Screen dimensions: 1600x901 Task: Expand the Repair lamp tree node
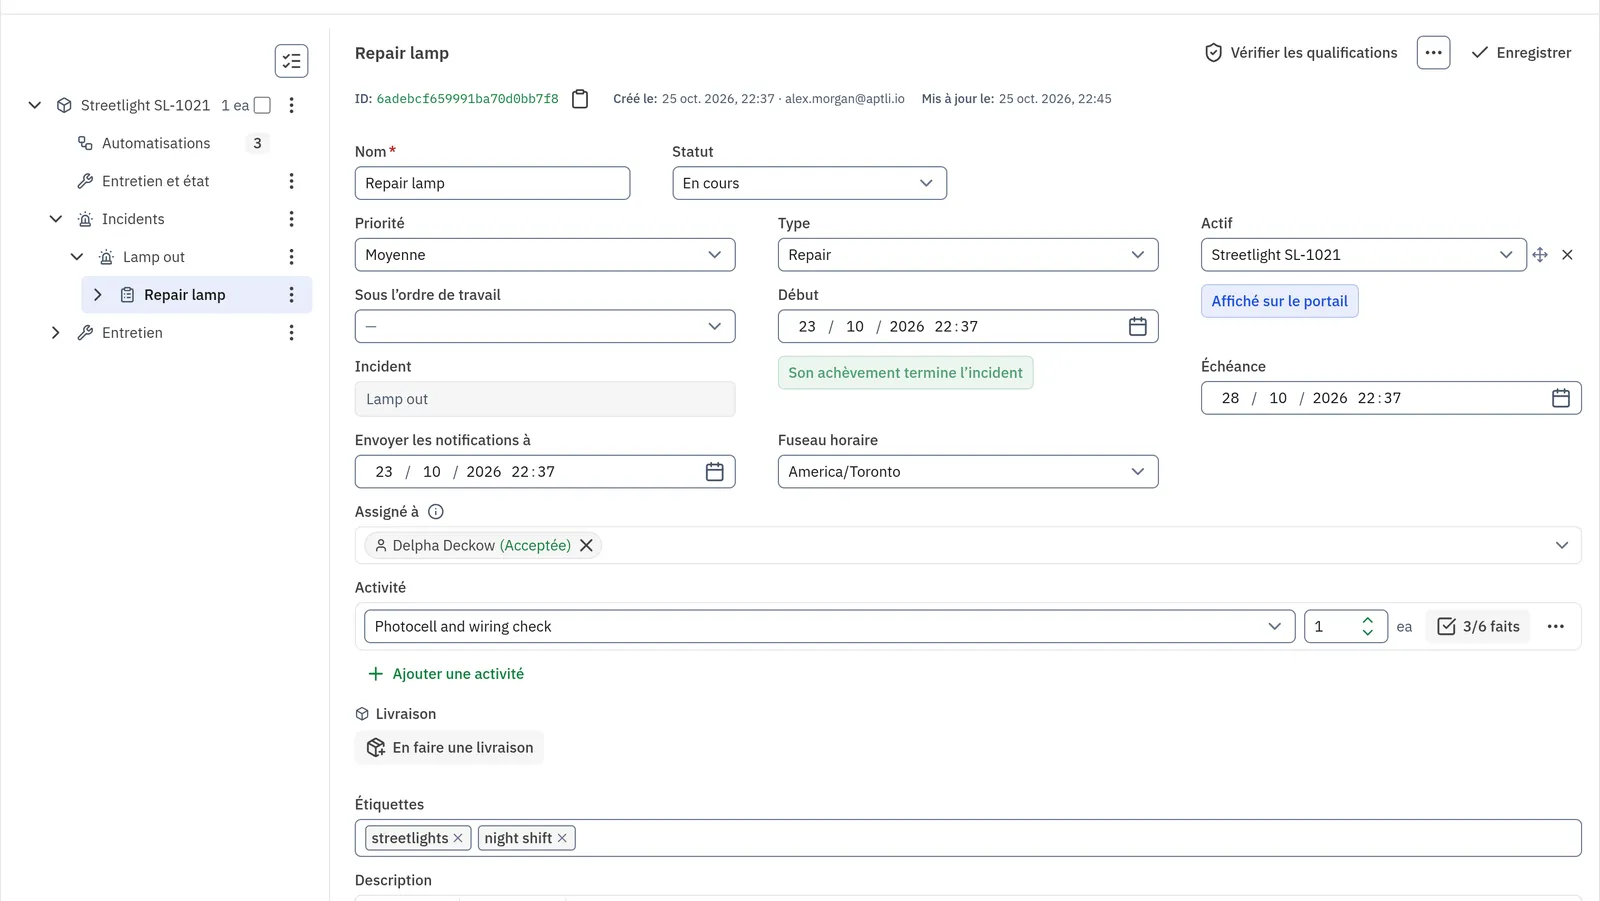[98, 295]
